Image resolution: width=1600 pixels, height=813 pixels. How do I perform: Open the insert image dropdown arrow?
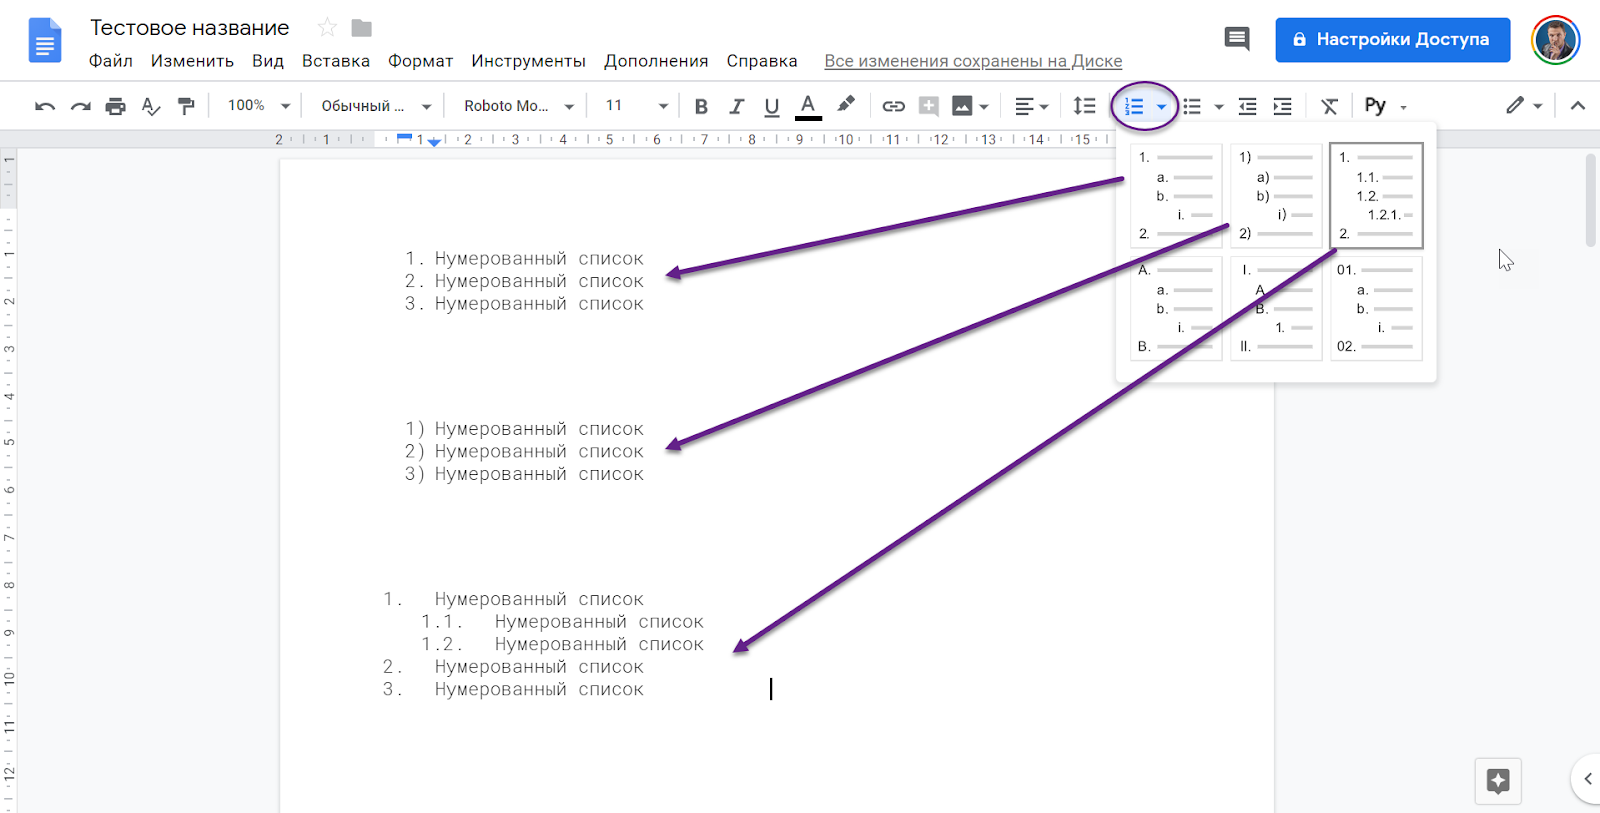(984, 106)
